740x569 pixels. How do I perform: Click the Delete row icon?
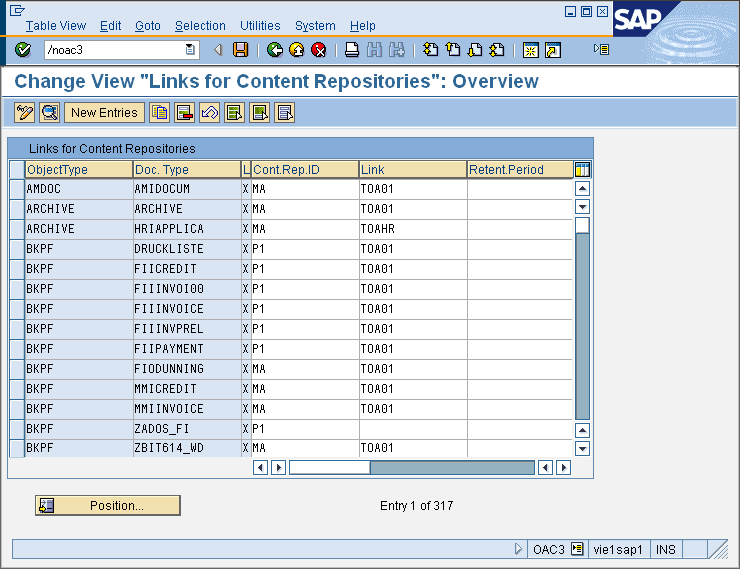click(x=185, y=113)
